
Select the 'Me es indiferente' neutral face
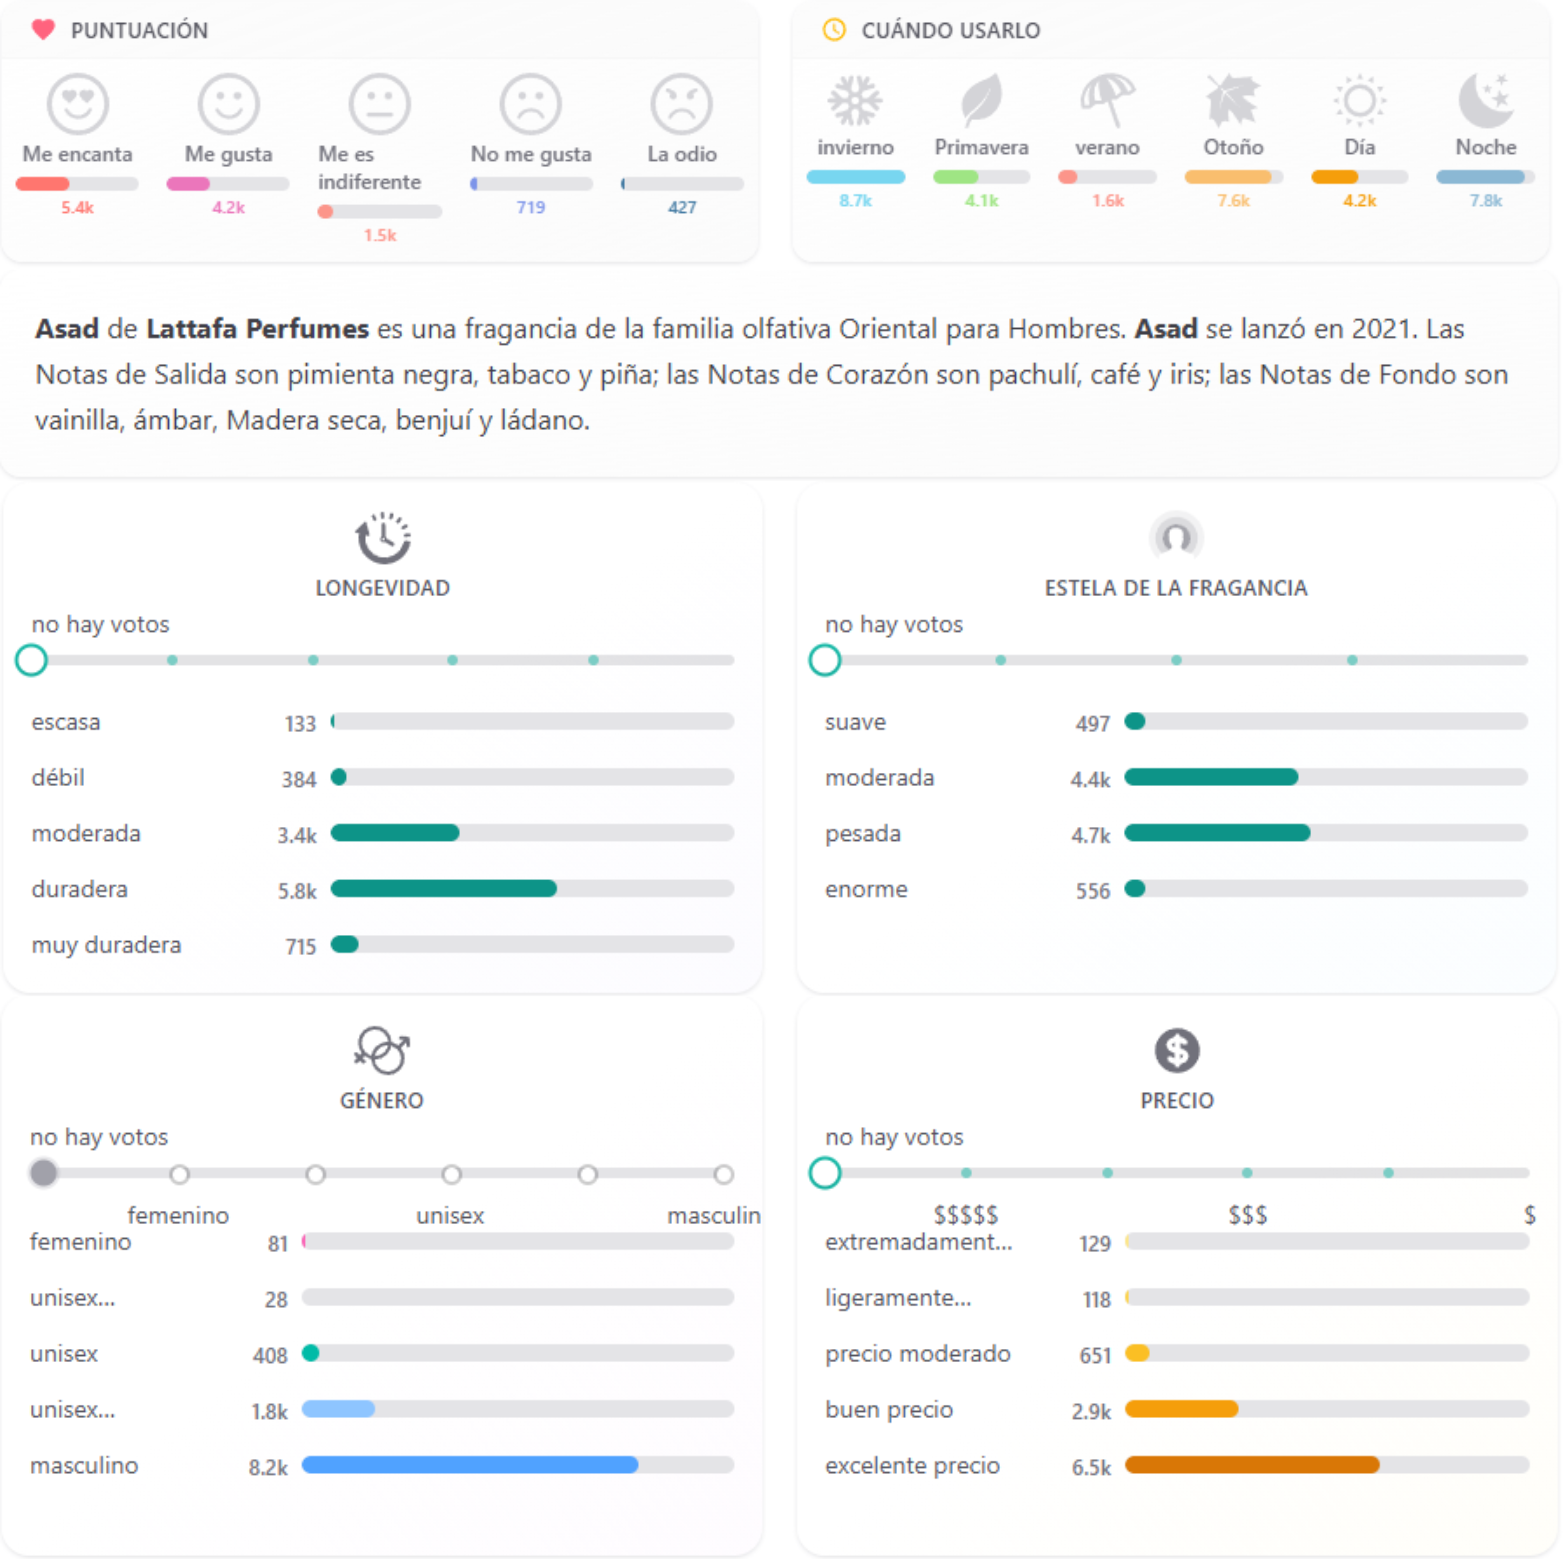coord(379,104)
